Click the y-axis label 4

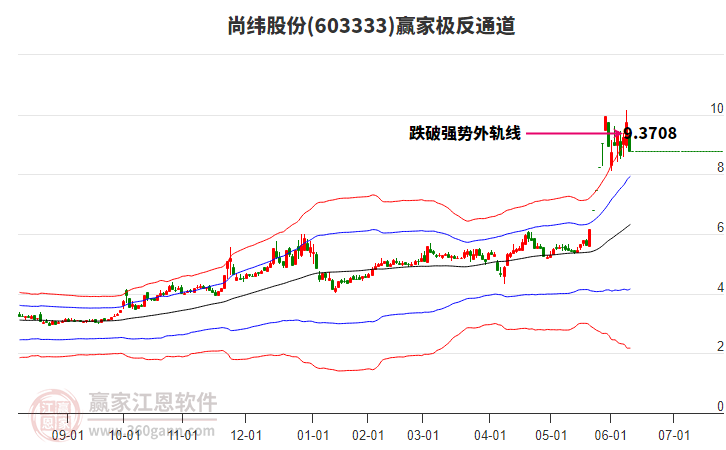pos(720,288)
